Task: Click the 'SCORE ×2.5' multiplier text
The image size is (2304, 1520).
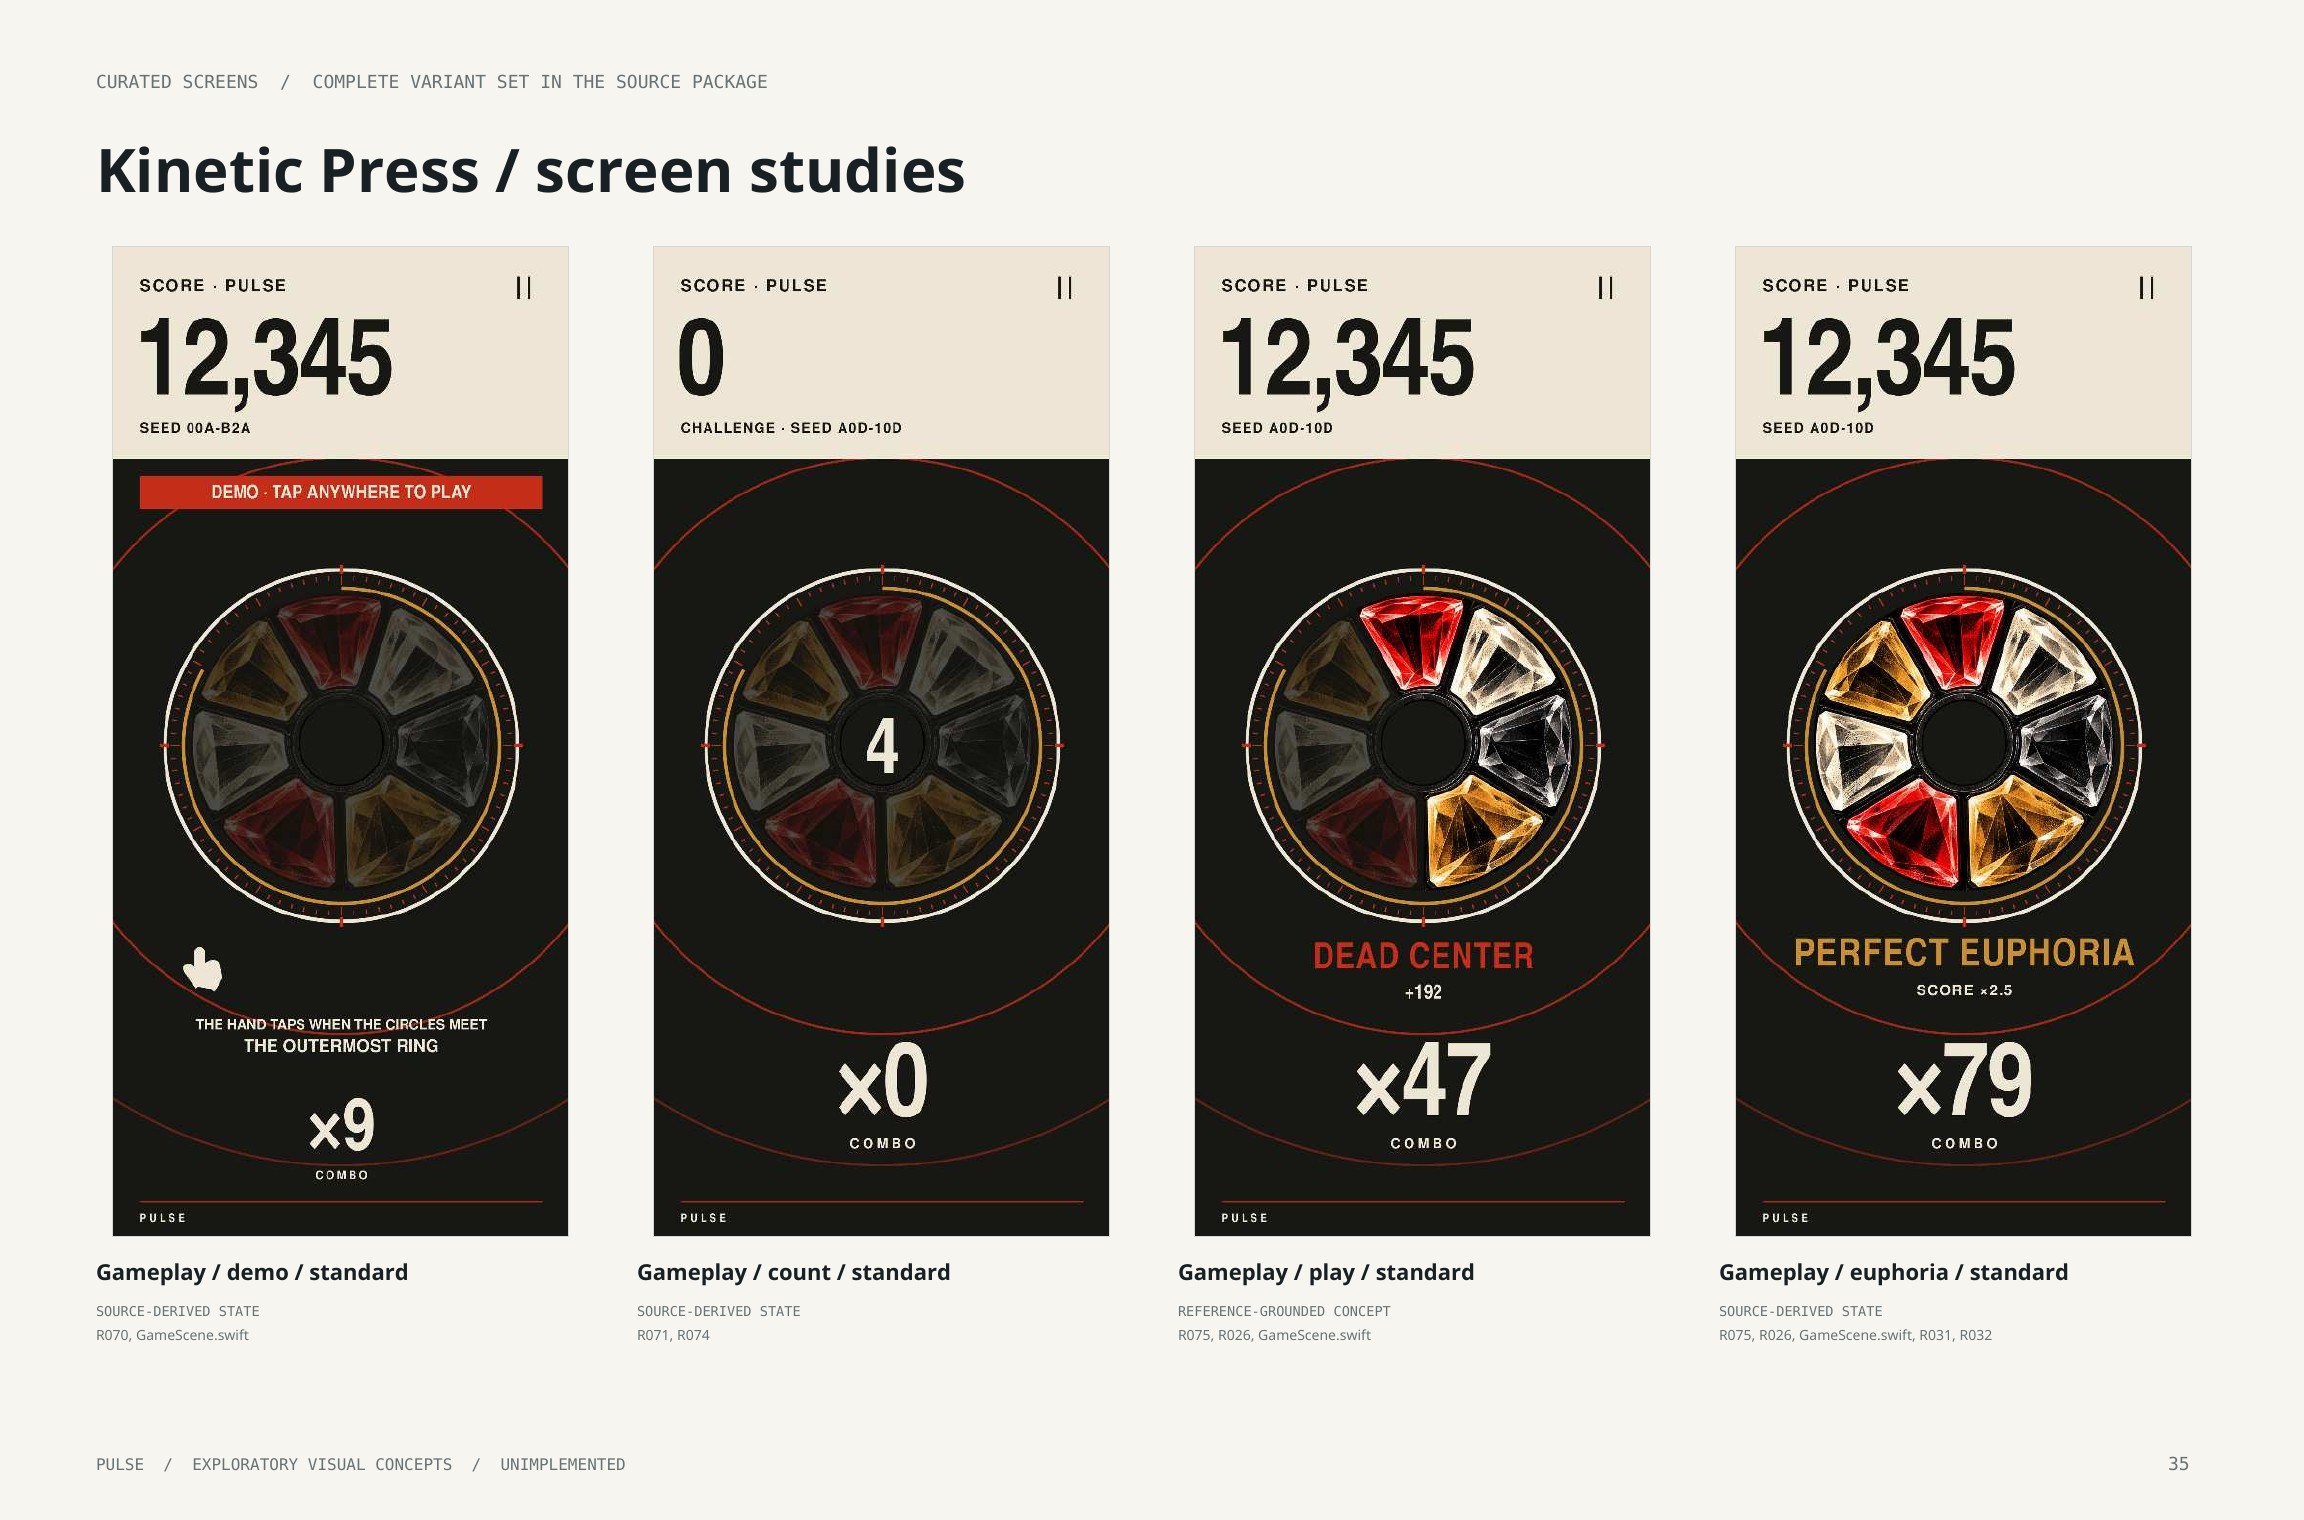Action: pyautogui.click(x=1964, y=990)
